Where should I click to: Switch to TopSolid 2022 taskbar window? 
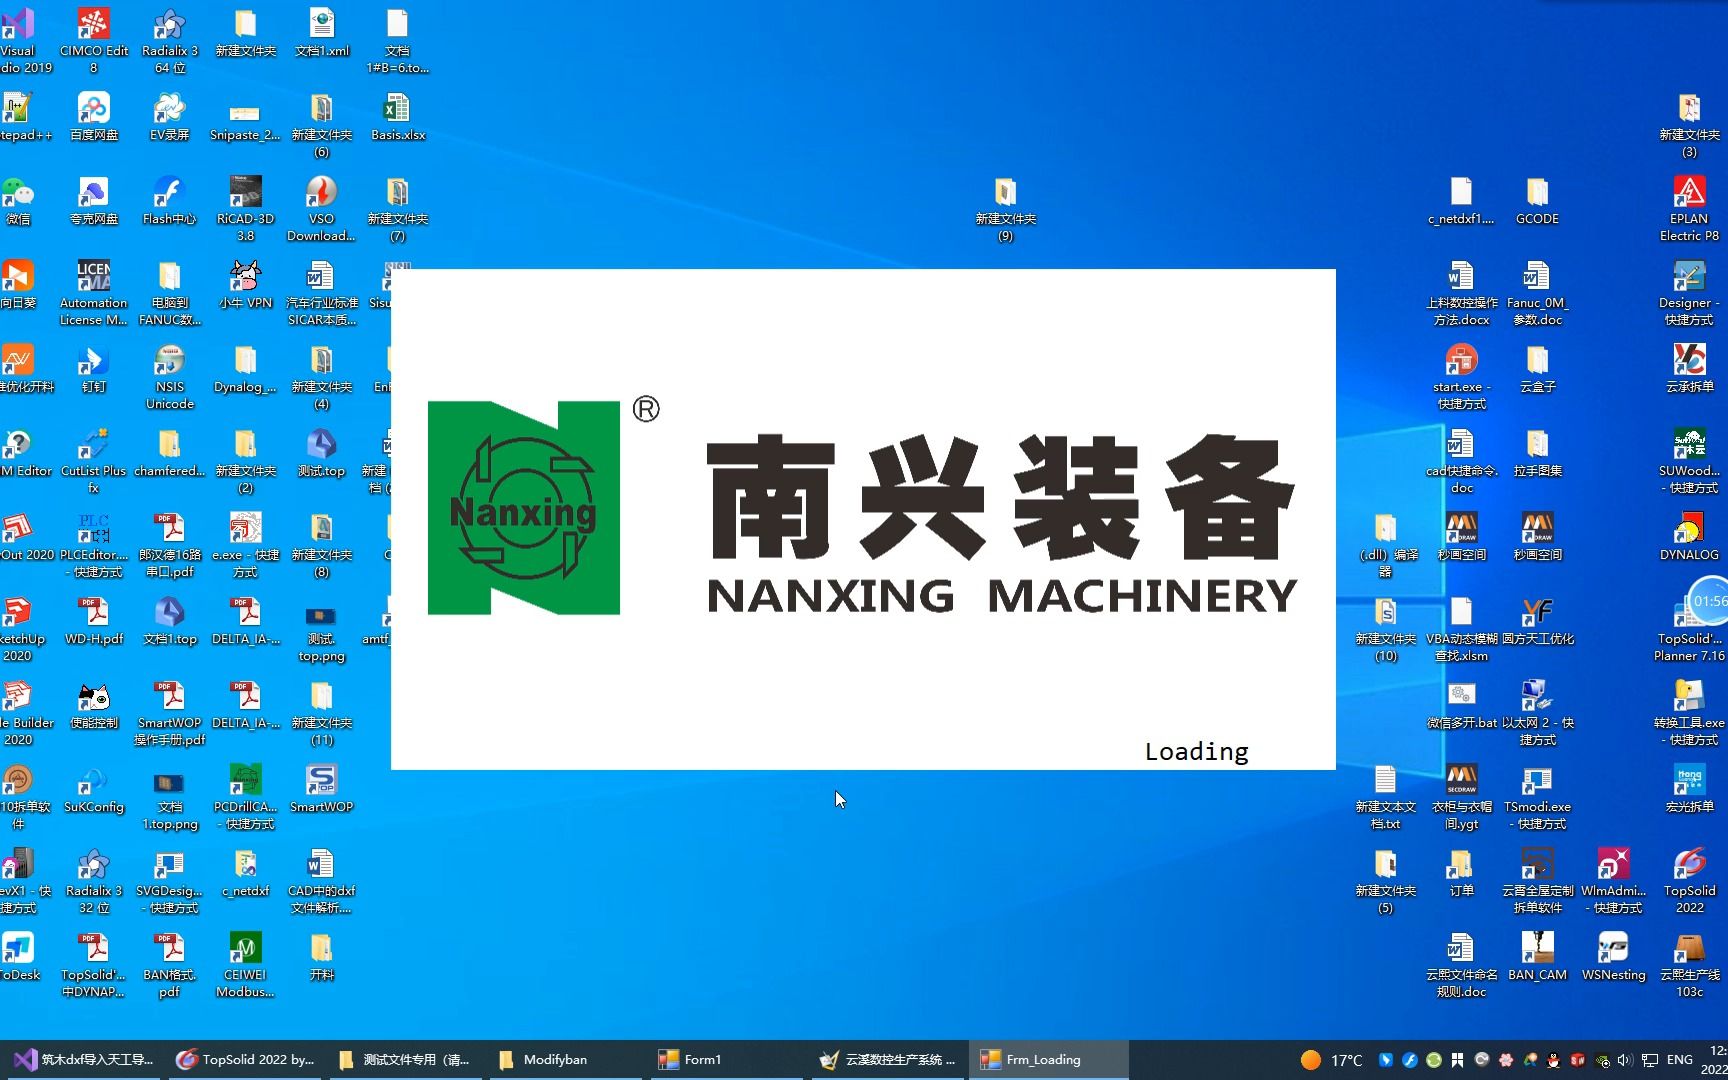coord(245,1059)
